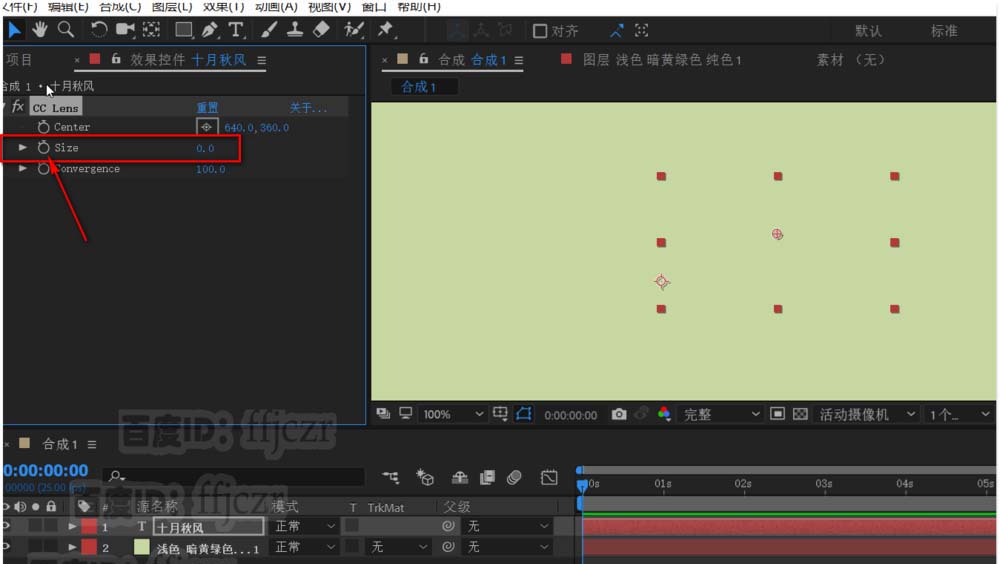This screenshot has width=1000, height=564.
Task: Toggle transparency grid in viewer
Action: (x=800, y=414)
